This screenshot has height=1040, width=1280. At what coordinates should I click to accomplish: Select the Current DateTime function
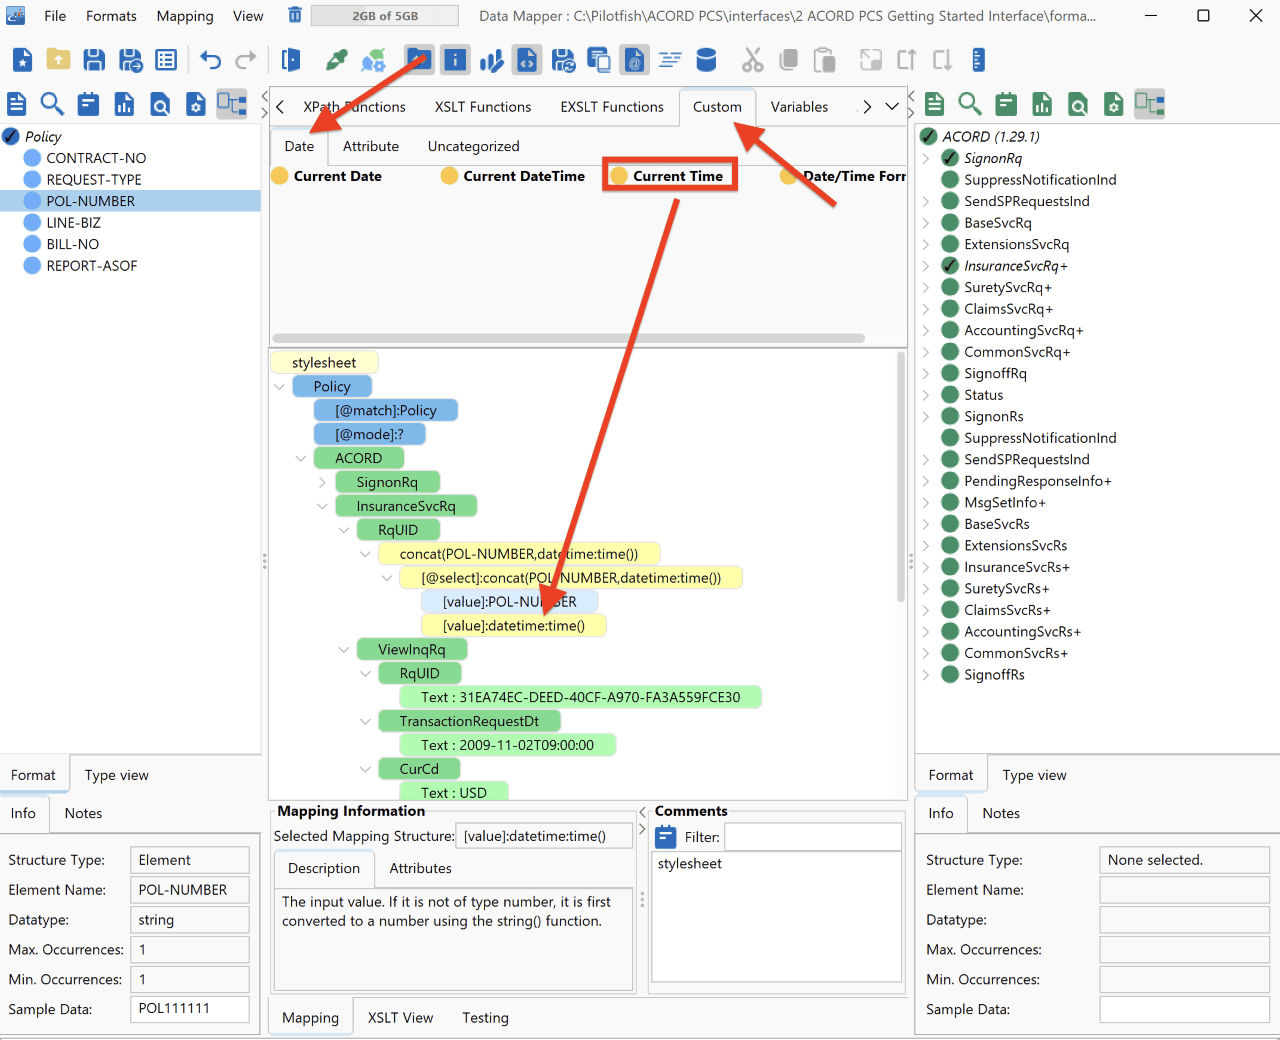tap(513, 176)
